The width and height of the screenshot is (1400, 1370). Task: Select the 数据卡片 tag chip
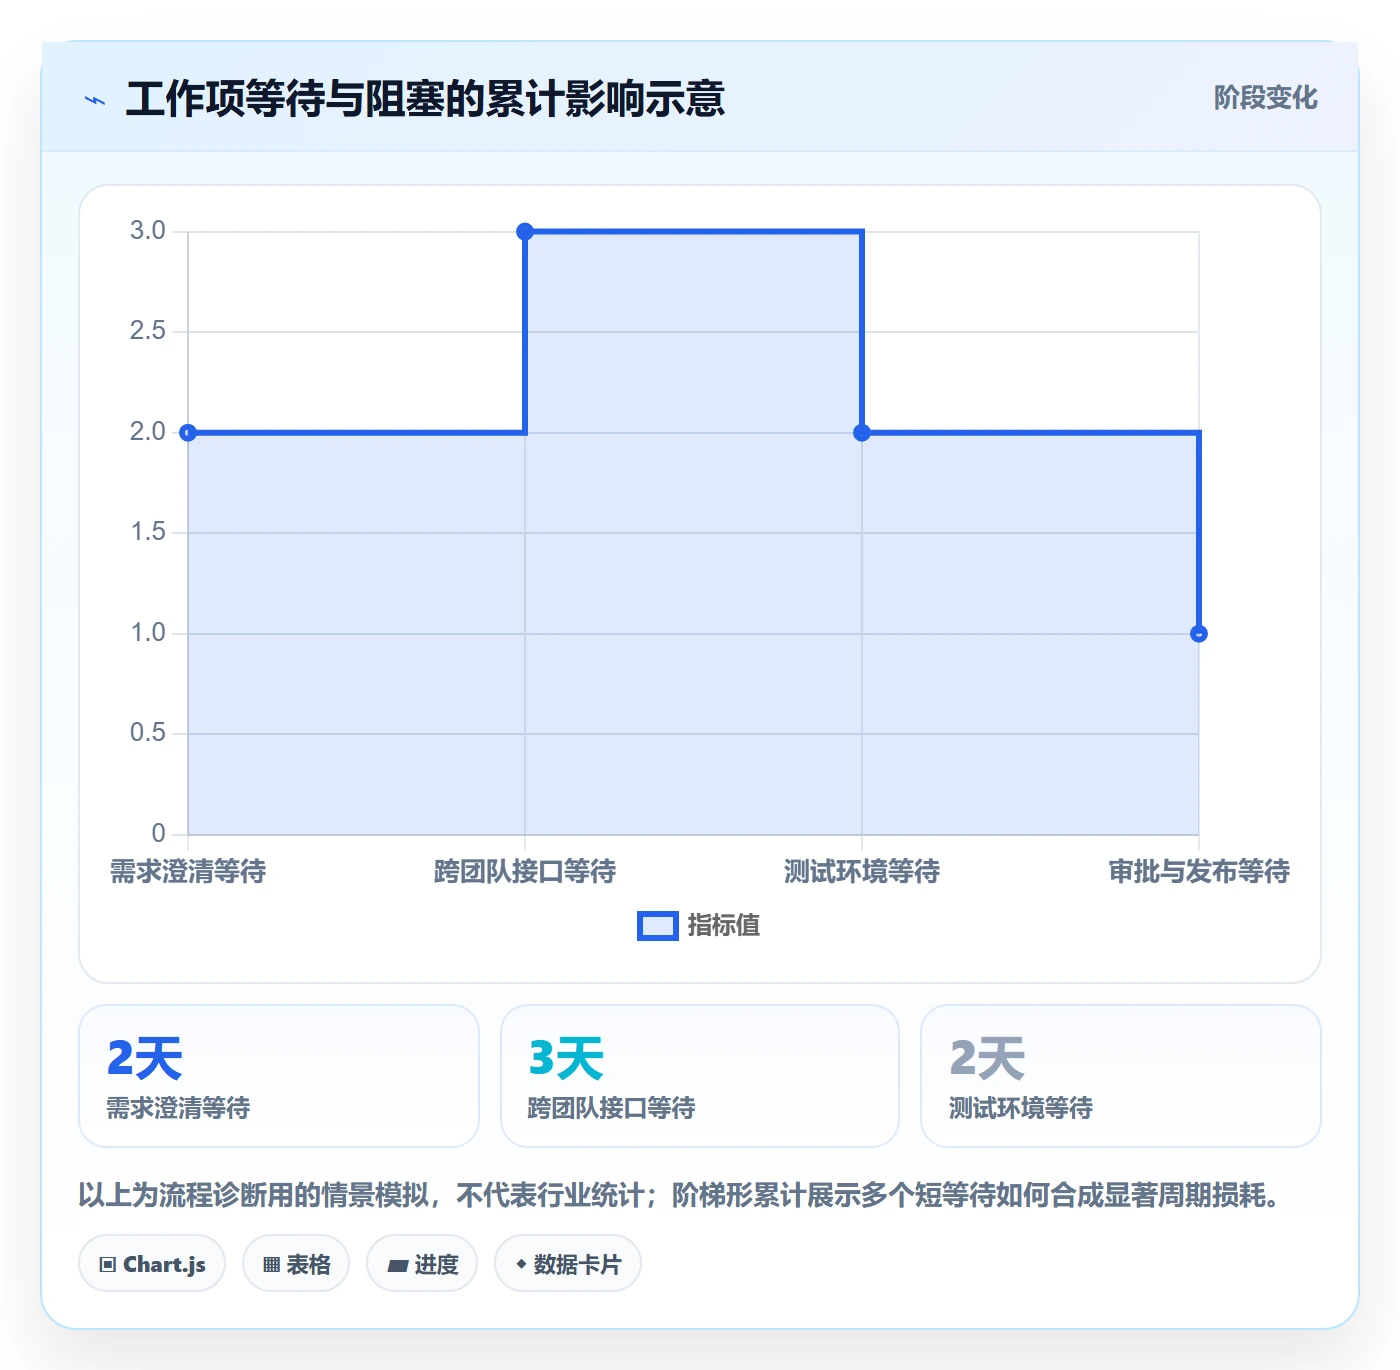568,1264
